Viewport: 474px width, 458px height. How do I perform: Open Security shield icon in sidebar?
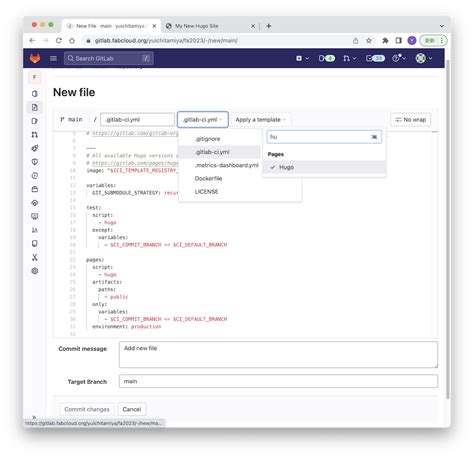[x=35, y=162]
